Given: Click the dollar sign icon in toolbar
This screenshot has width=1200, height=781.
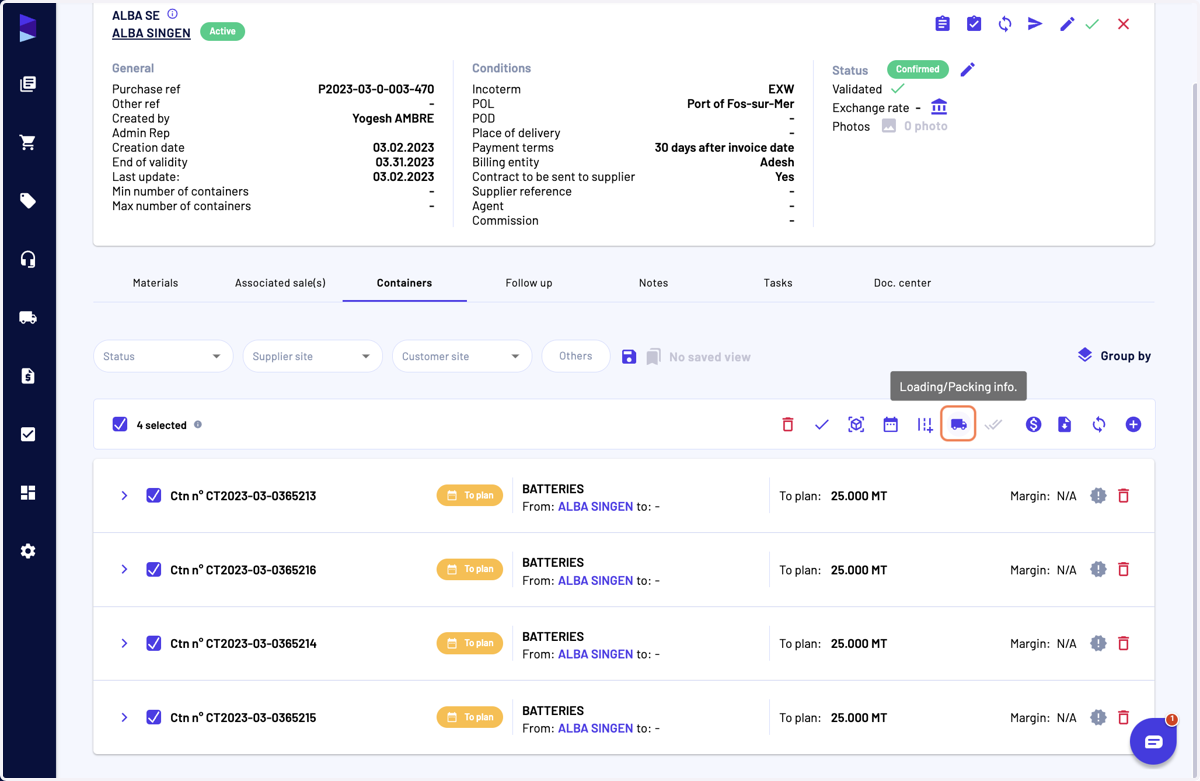Looking at the screenshot, I should click(1033, 425).
